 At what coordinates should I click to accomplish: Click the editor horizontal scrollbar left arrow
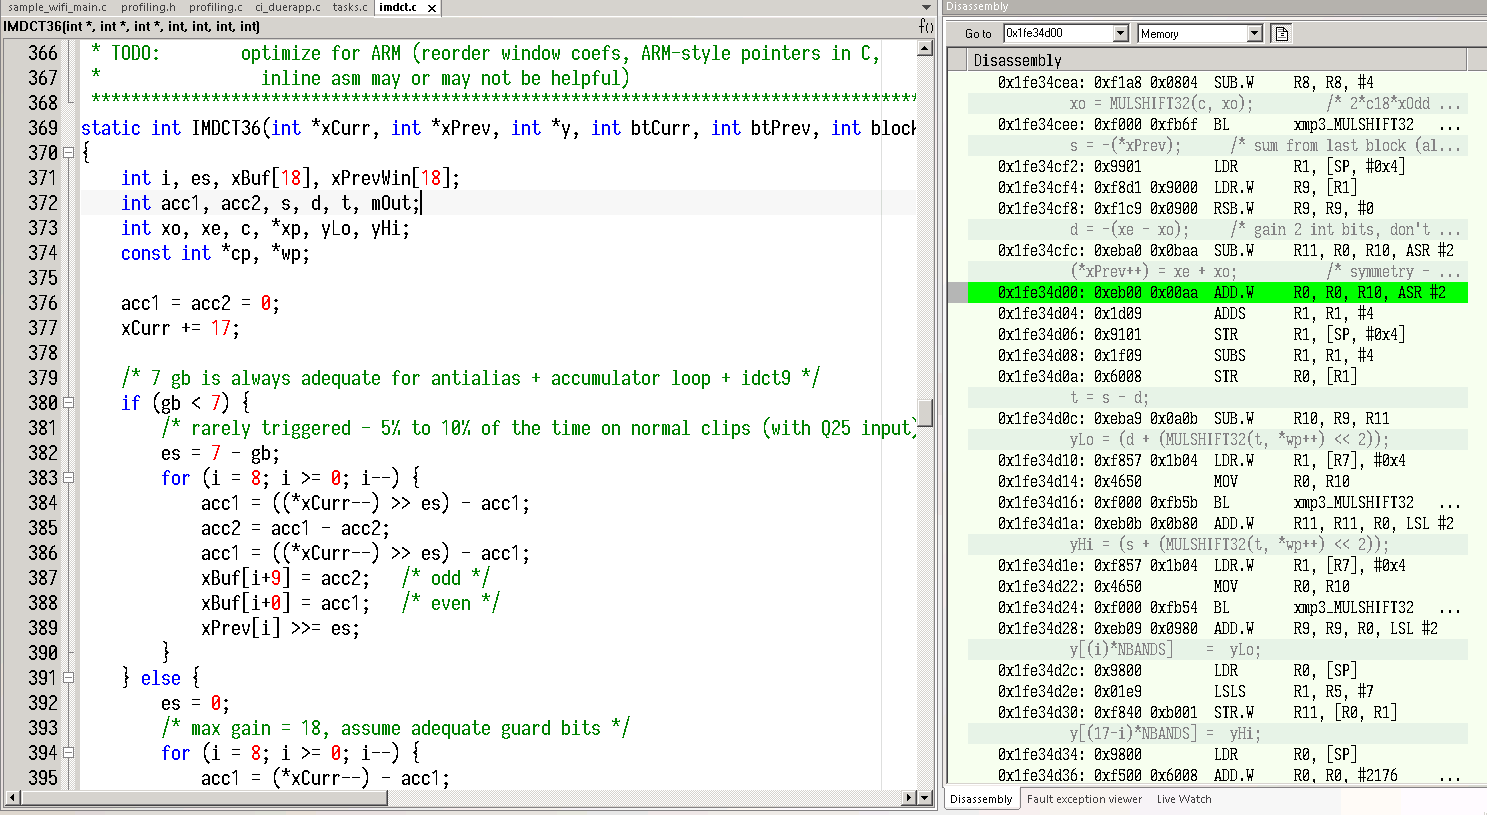pyautogui.click(x=12, y=798)
